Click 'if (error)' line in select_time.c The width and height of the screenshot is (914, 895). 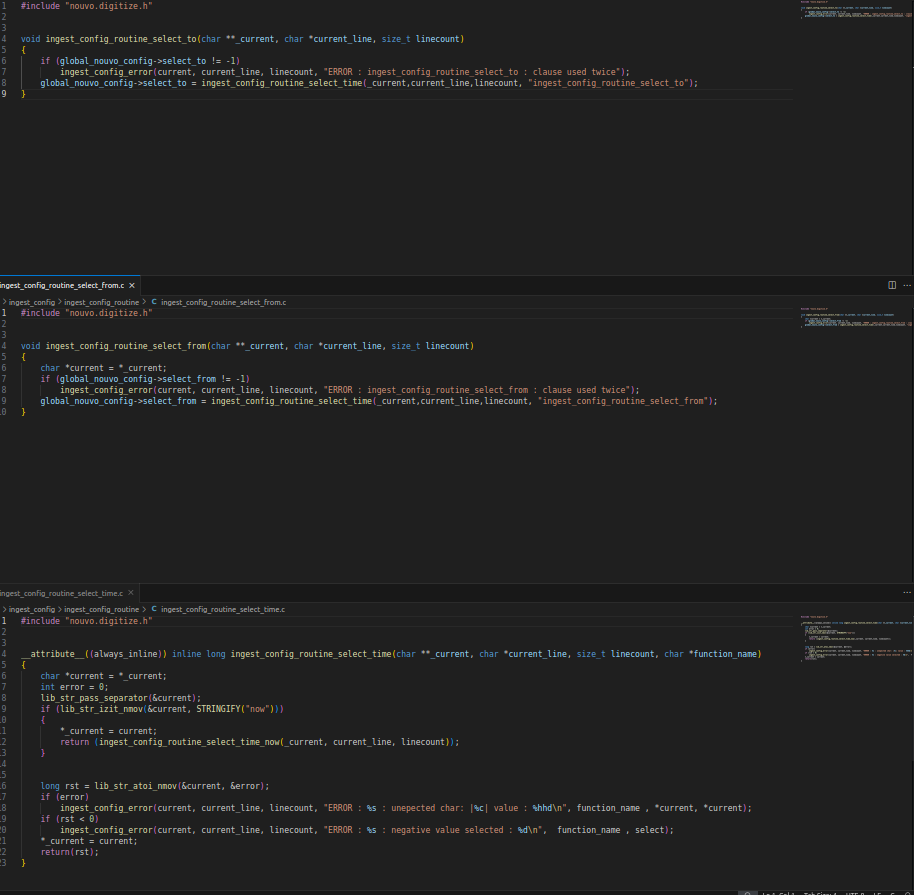pos(65,797)
